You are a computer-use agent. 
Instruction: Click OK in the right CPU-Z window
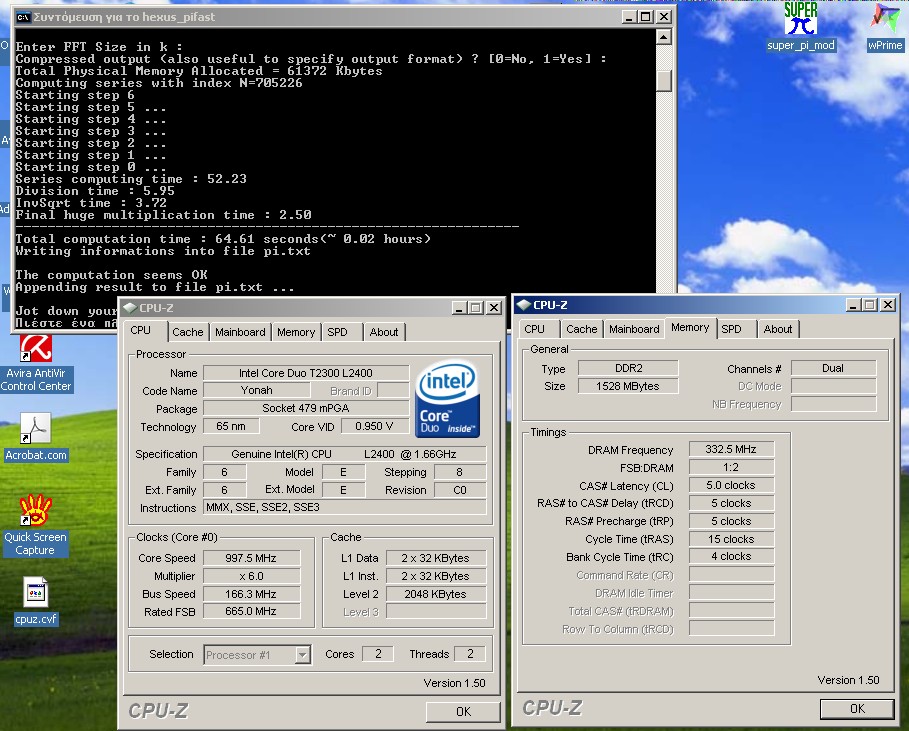click(x=857, y=708)
